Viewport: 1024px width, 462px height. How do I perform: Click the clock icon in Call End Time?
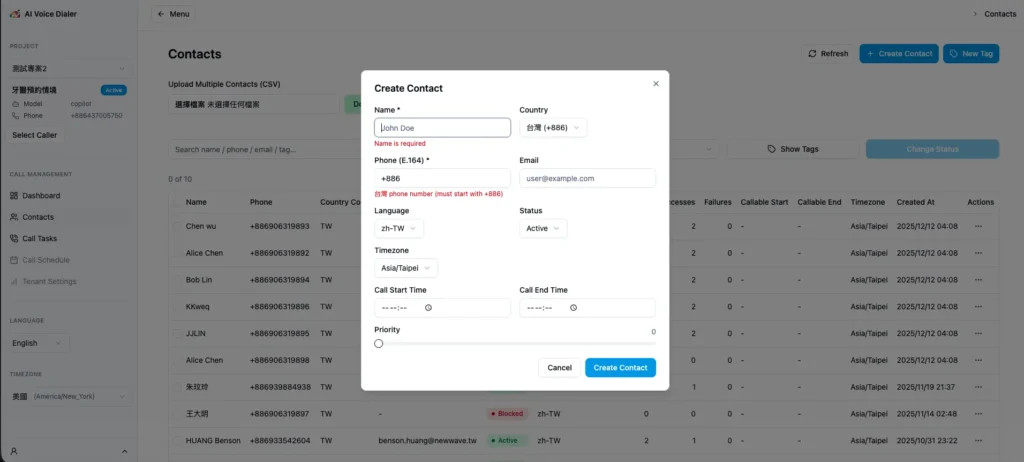coord(573,308)
